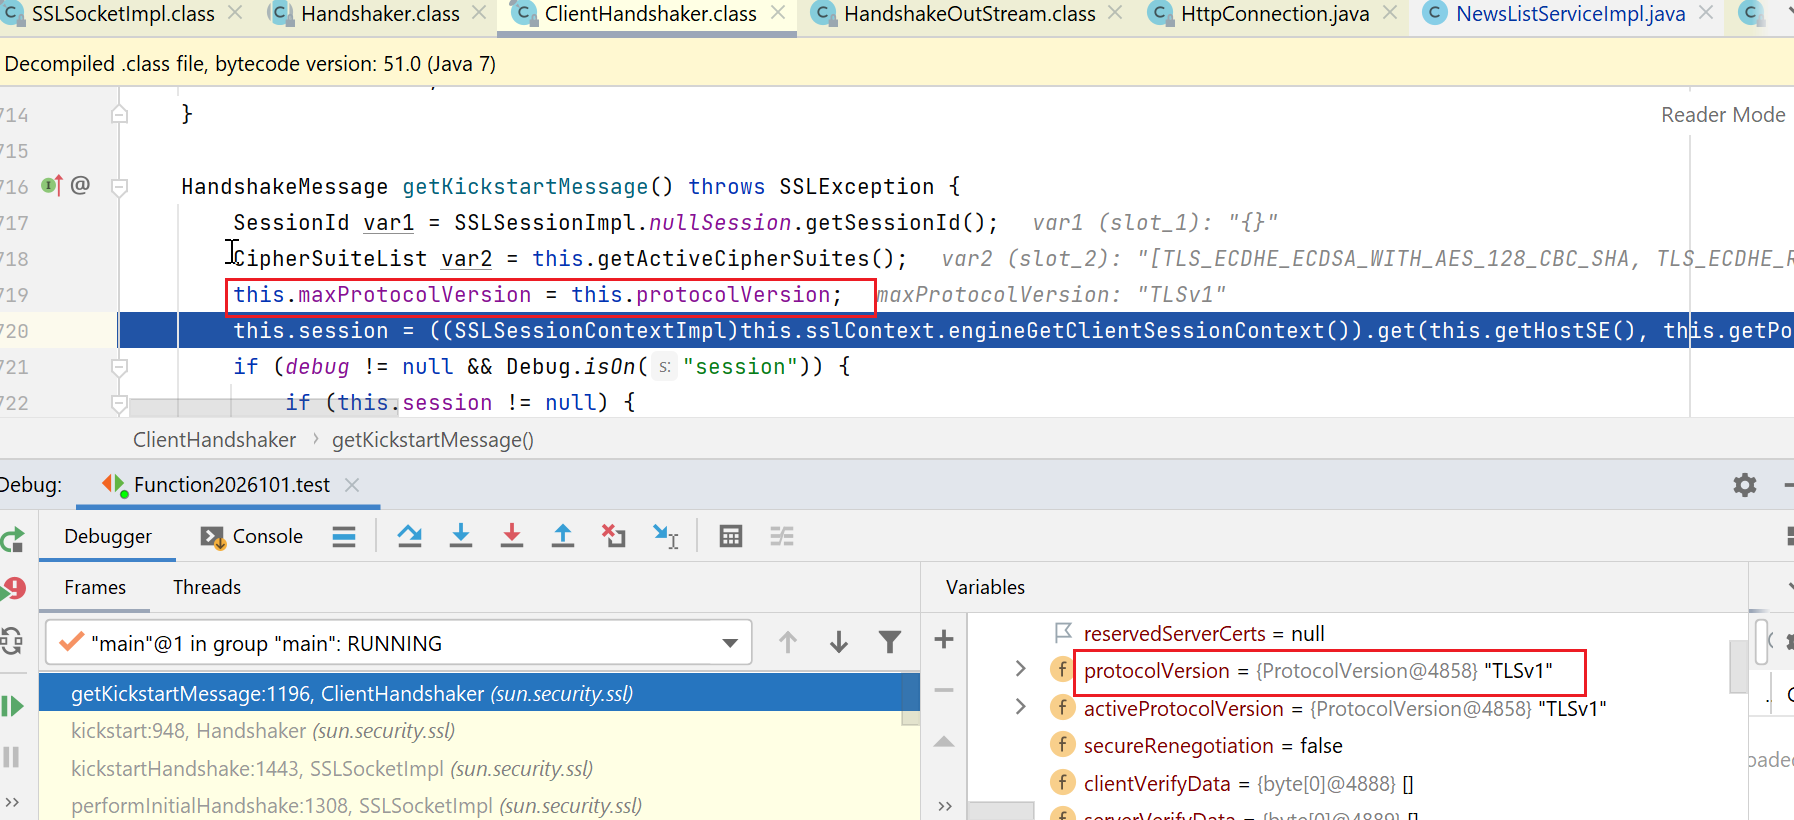Click the Step Over debugger icon
The image size is (1794, 820).
409,537
